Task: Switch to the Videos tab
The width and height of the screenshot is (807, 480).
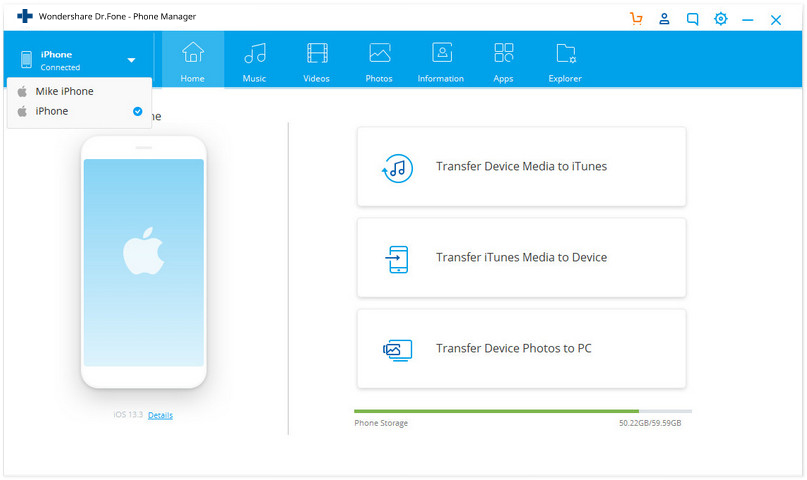Action: pos(317,60)
